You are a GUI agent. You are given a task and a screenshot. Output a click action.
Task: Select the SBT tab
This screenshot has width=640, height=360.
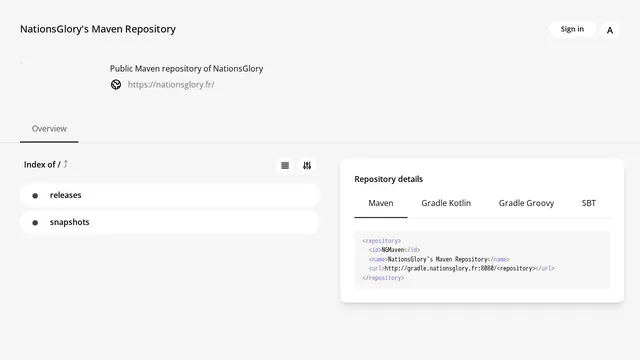coord(589,203)
